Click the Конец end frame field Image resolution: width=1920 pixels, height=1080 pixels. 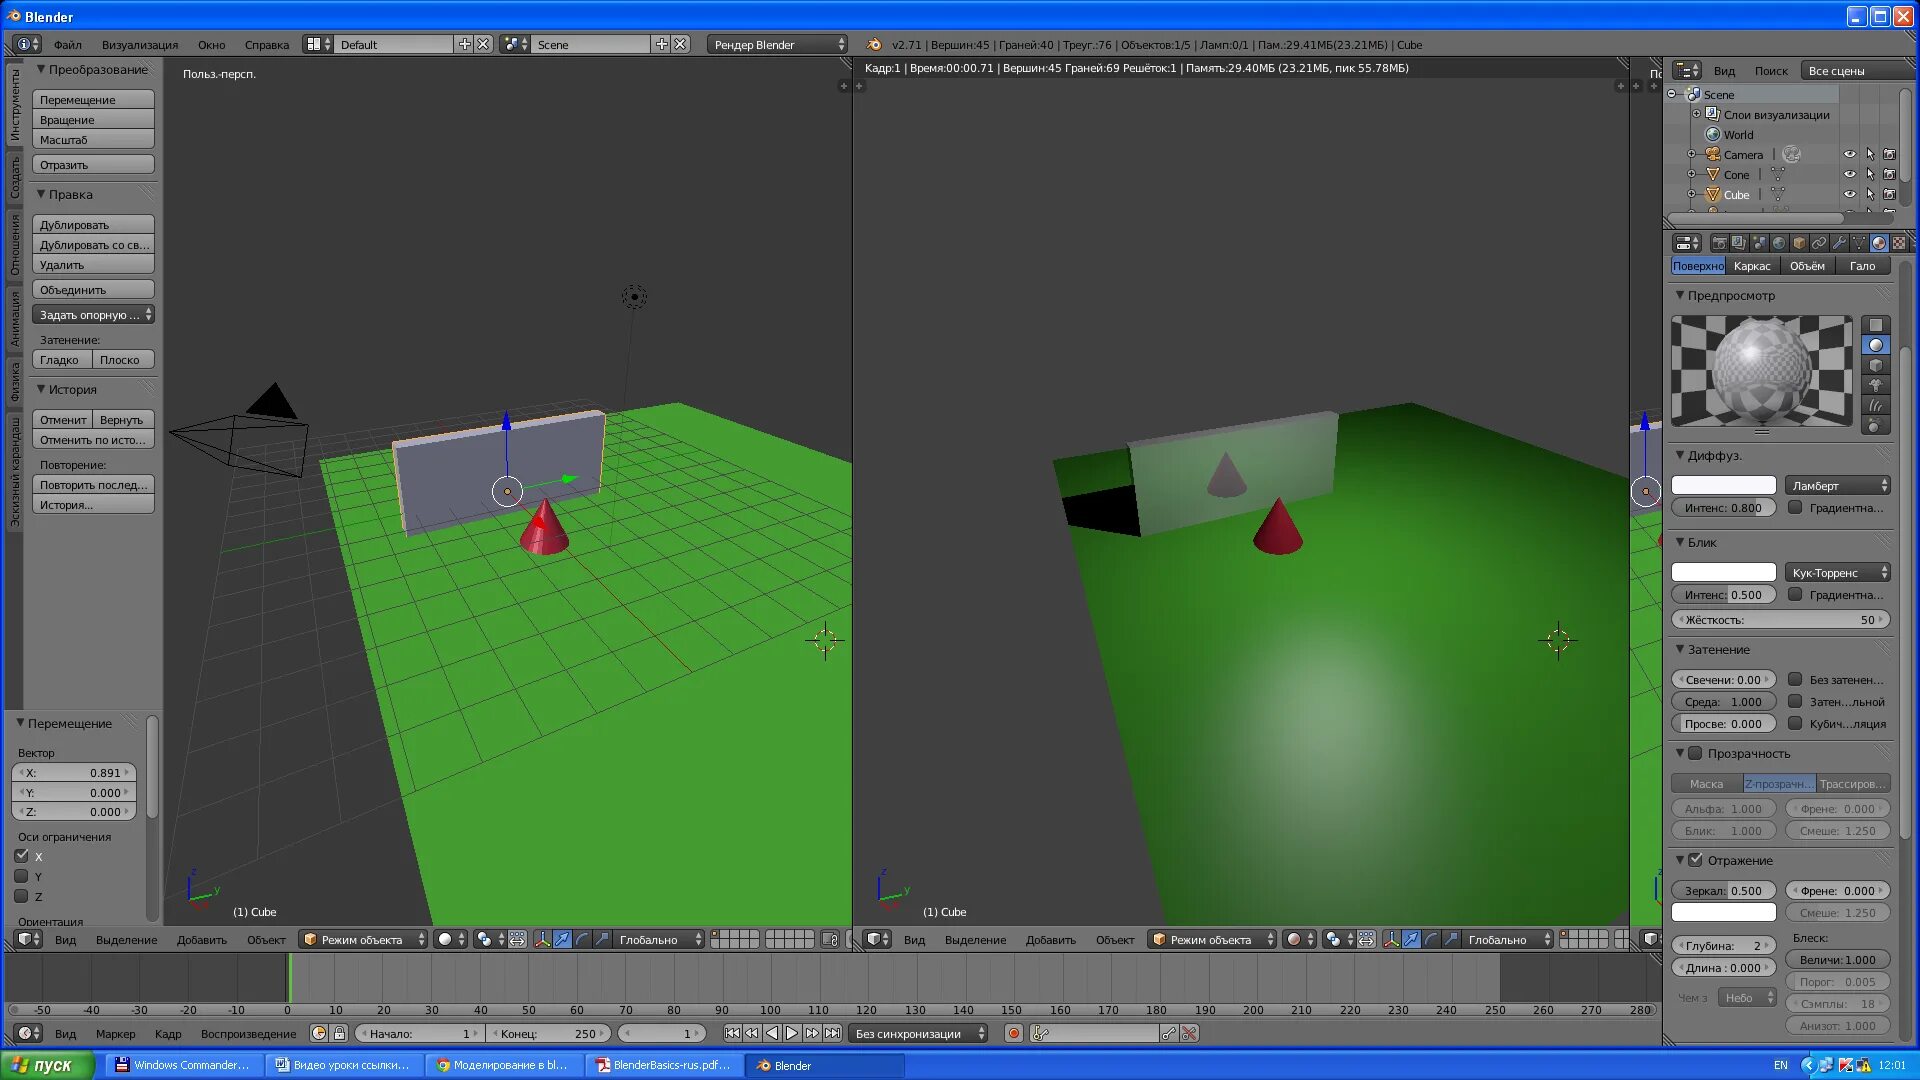click(547, 1033)
